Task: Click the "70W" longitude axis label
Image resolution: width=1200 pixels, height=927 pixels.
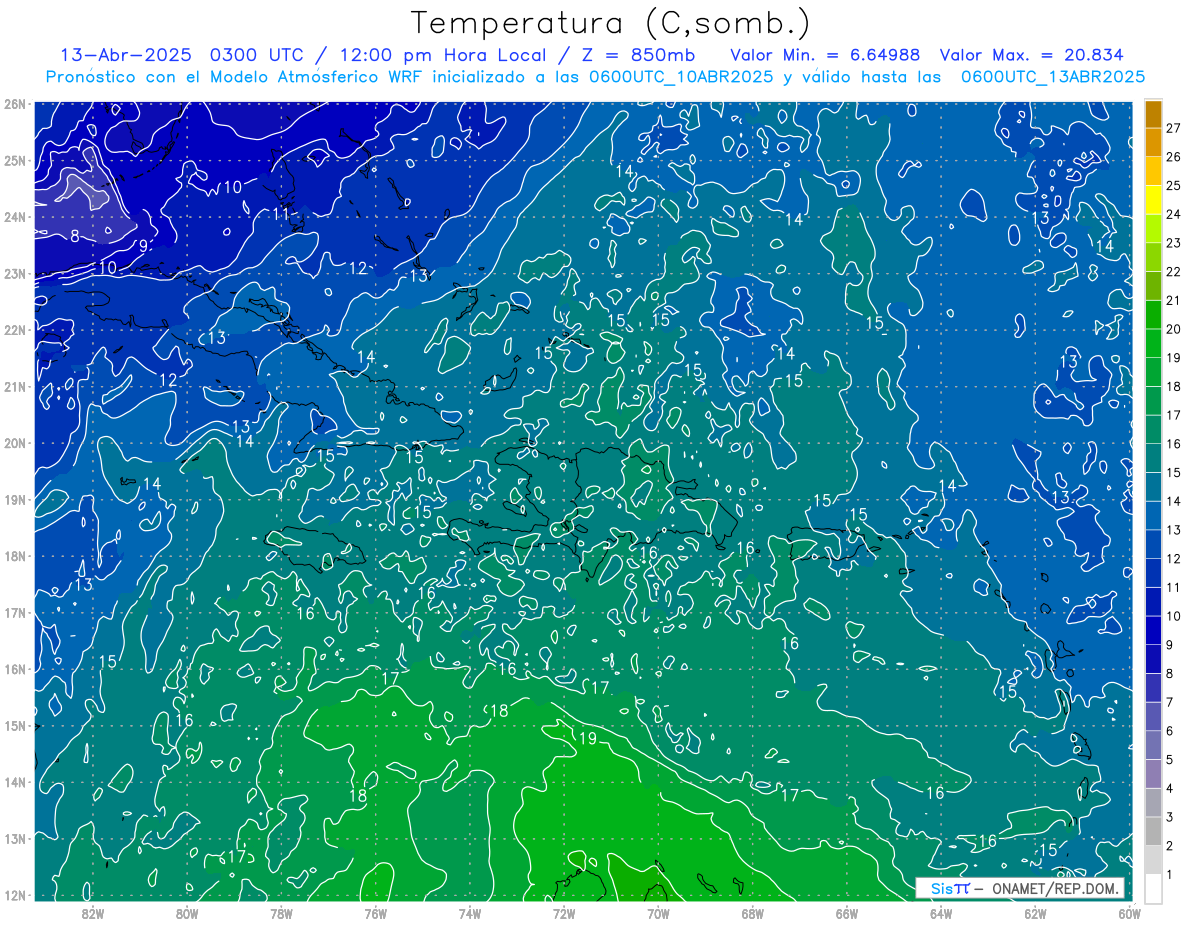Action: [658, 913]
